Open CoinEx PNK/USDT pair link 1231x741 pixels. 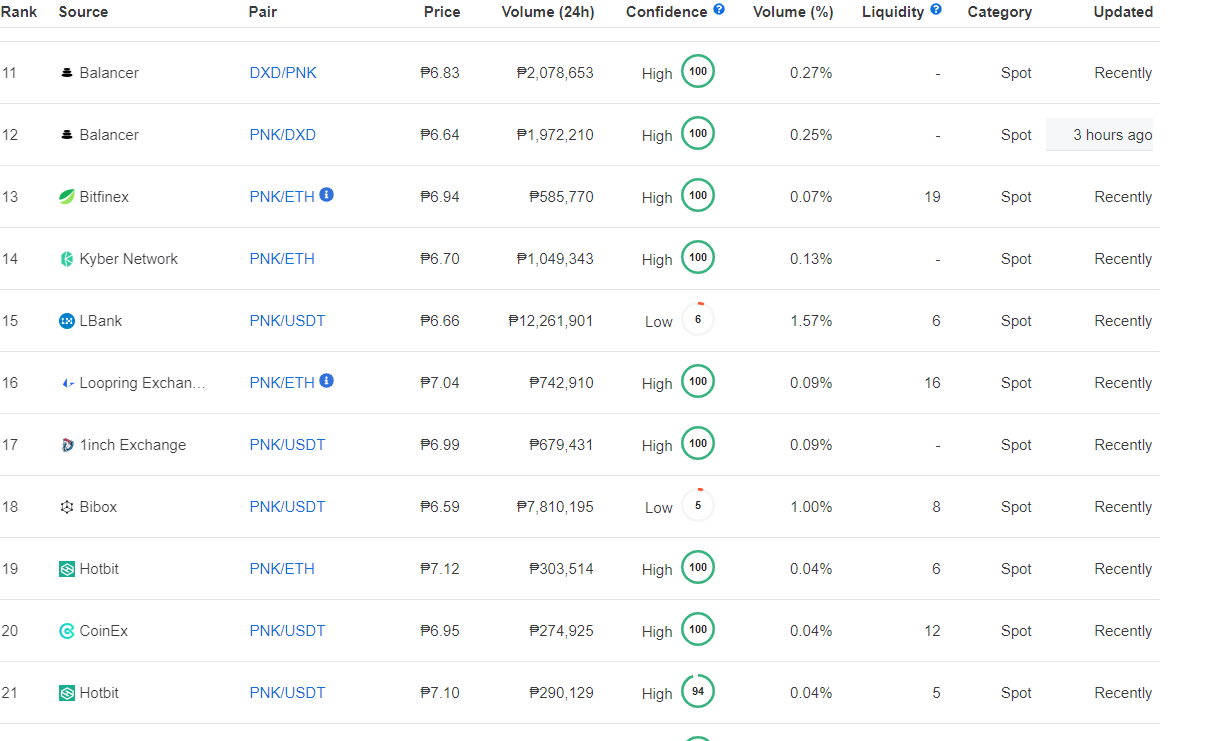(x=287, y=631)
